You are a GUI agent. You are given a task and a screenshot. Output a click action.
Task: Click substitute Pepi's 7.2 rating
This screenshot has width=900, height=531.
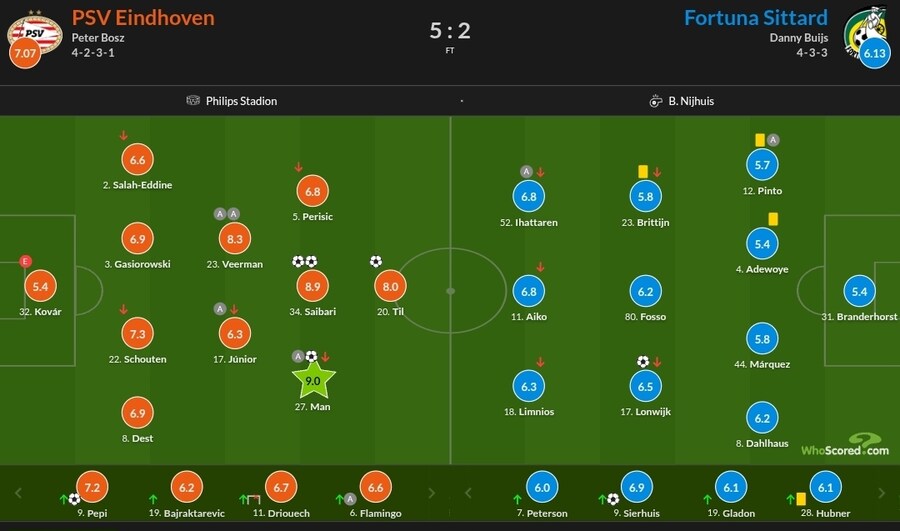92,487
